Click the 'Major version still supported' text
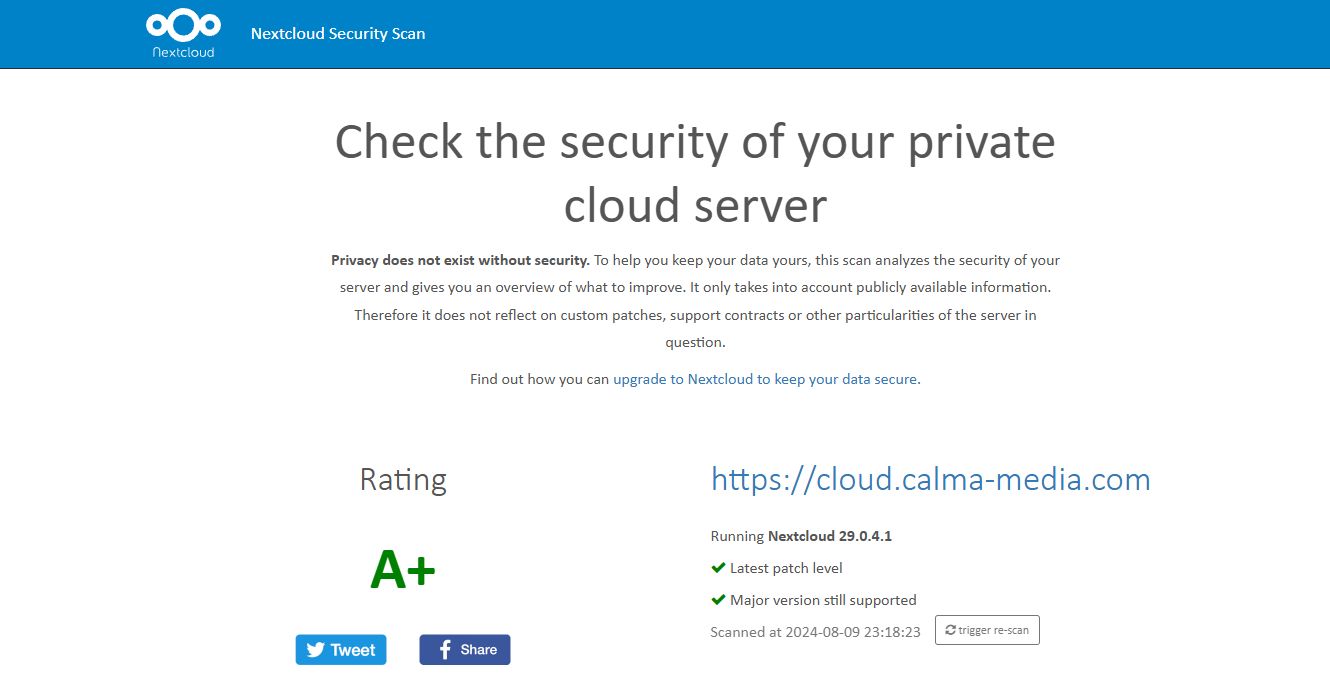This screenshot has height=681, width=1330. (x=823, y=600)
